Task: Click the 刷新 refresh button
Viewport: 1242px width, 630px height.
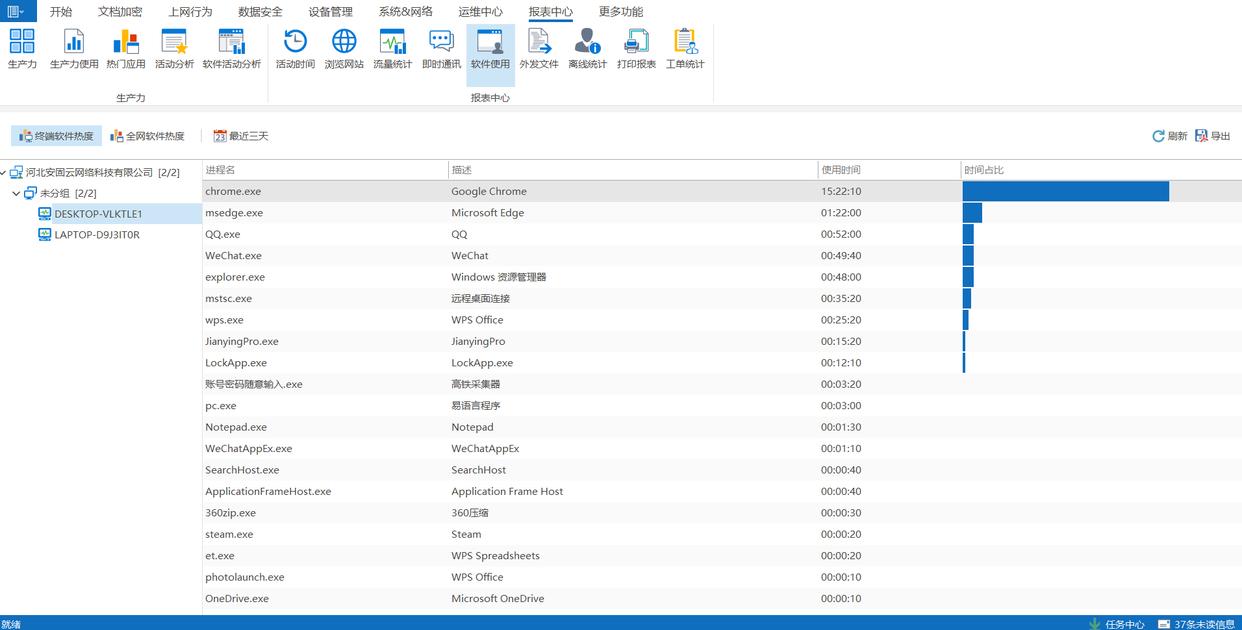Action: pyautogui.click(x=1169, y=136)
